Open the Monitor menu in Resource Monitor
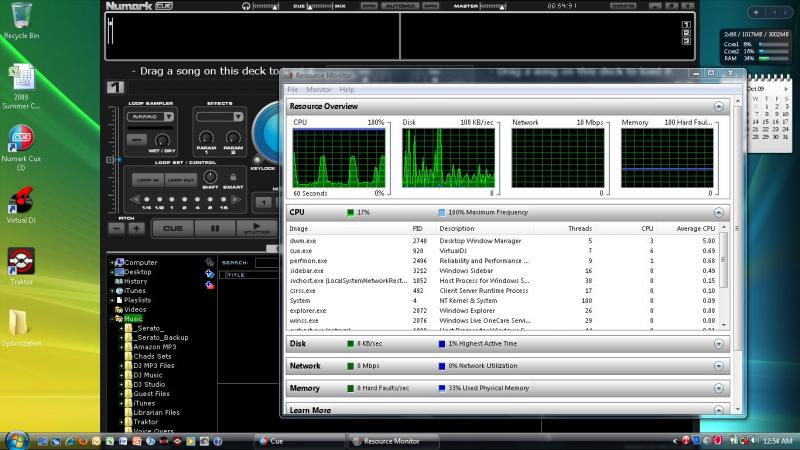 tap(319, 89)
